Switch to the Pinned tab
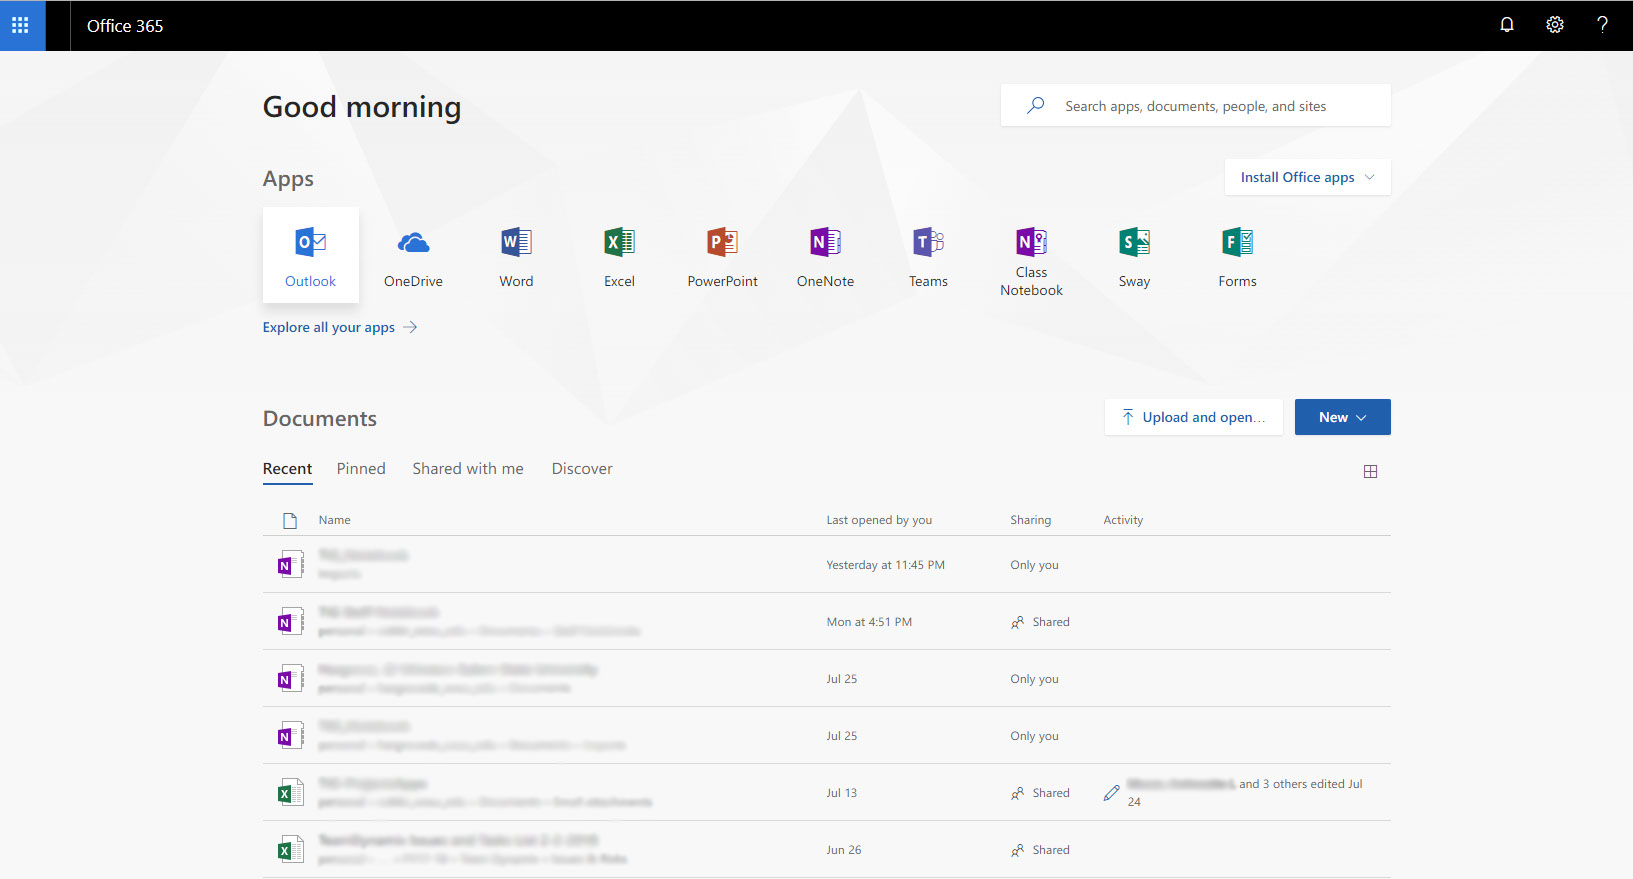The width and height of the screenshot is (1633, 879). coord(361,469)
